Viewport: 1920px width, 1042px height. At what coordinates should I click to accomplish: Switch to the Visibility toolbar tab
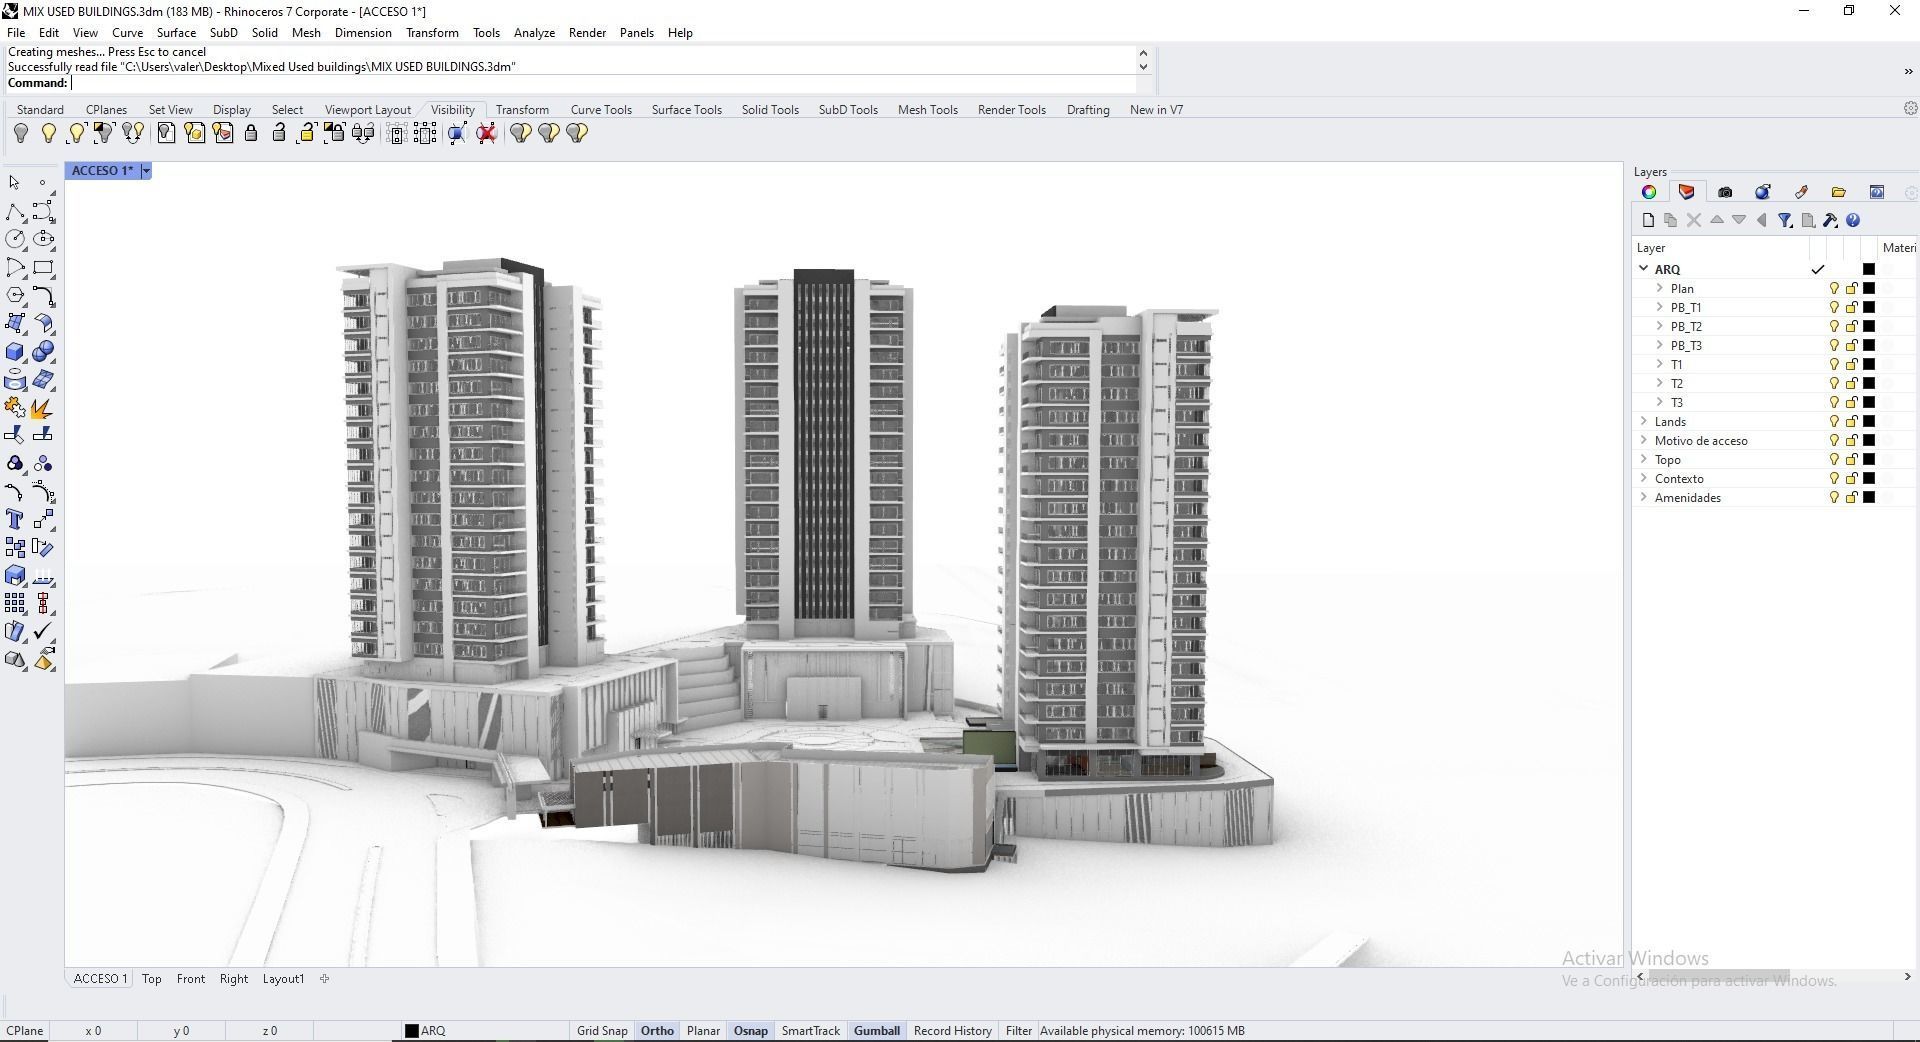pyautogui.click(x=451, y=109)
